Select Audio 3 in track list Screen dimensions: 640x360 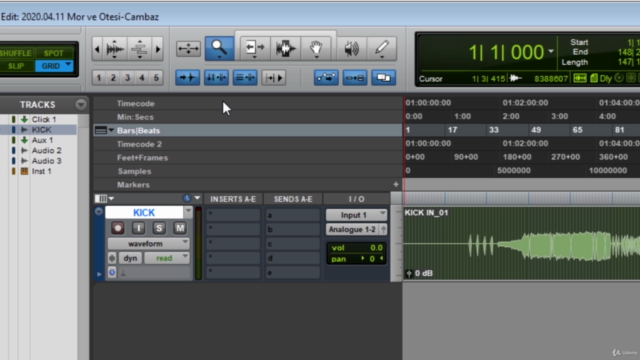[x=47, y=161]
